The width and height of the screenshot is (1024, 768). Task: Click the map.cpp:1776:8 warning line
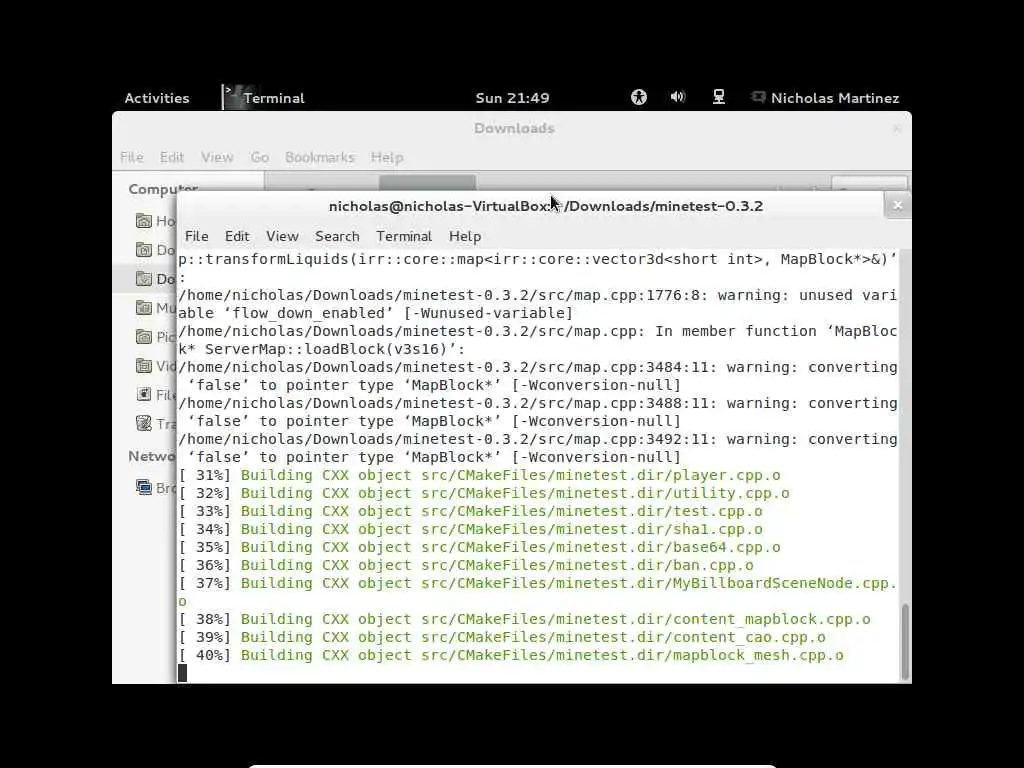click(x=537, y=304)
